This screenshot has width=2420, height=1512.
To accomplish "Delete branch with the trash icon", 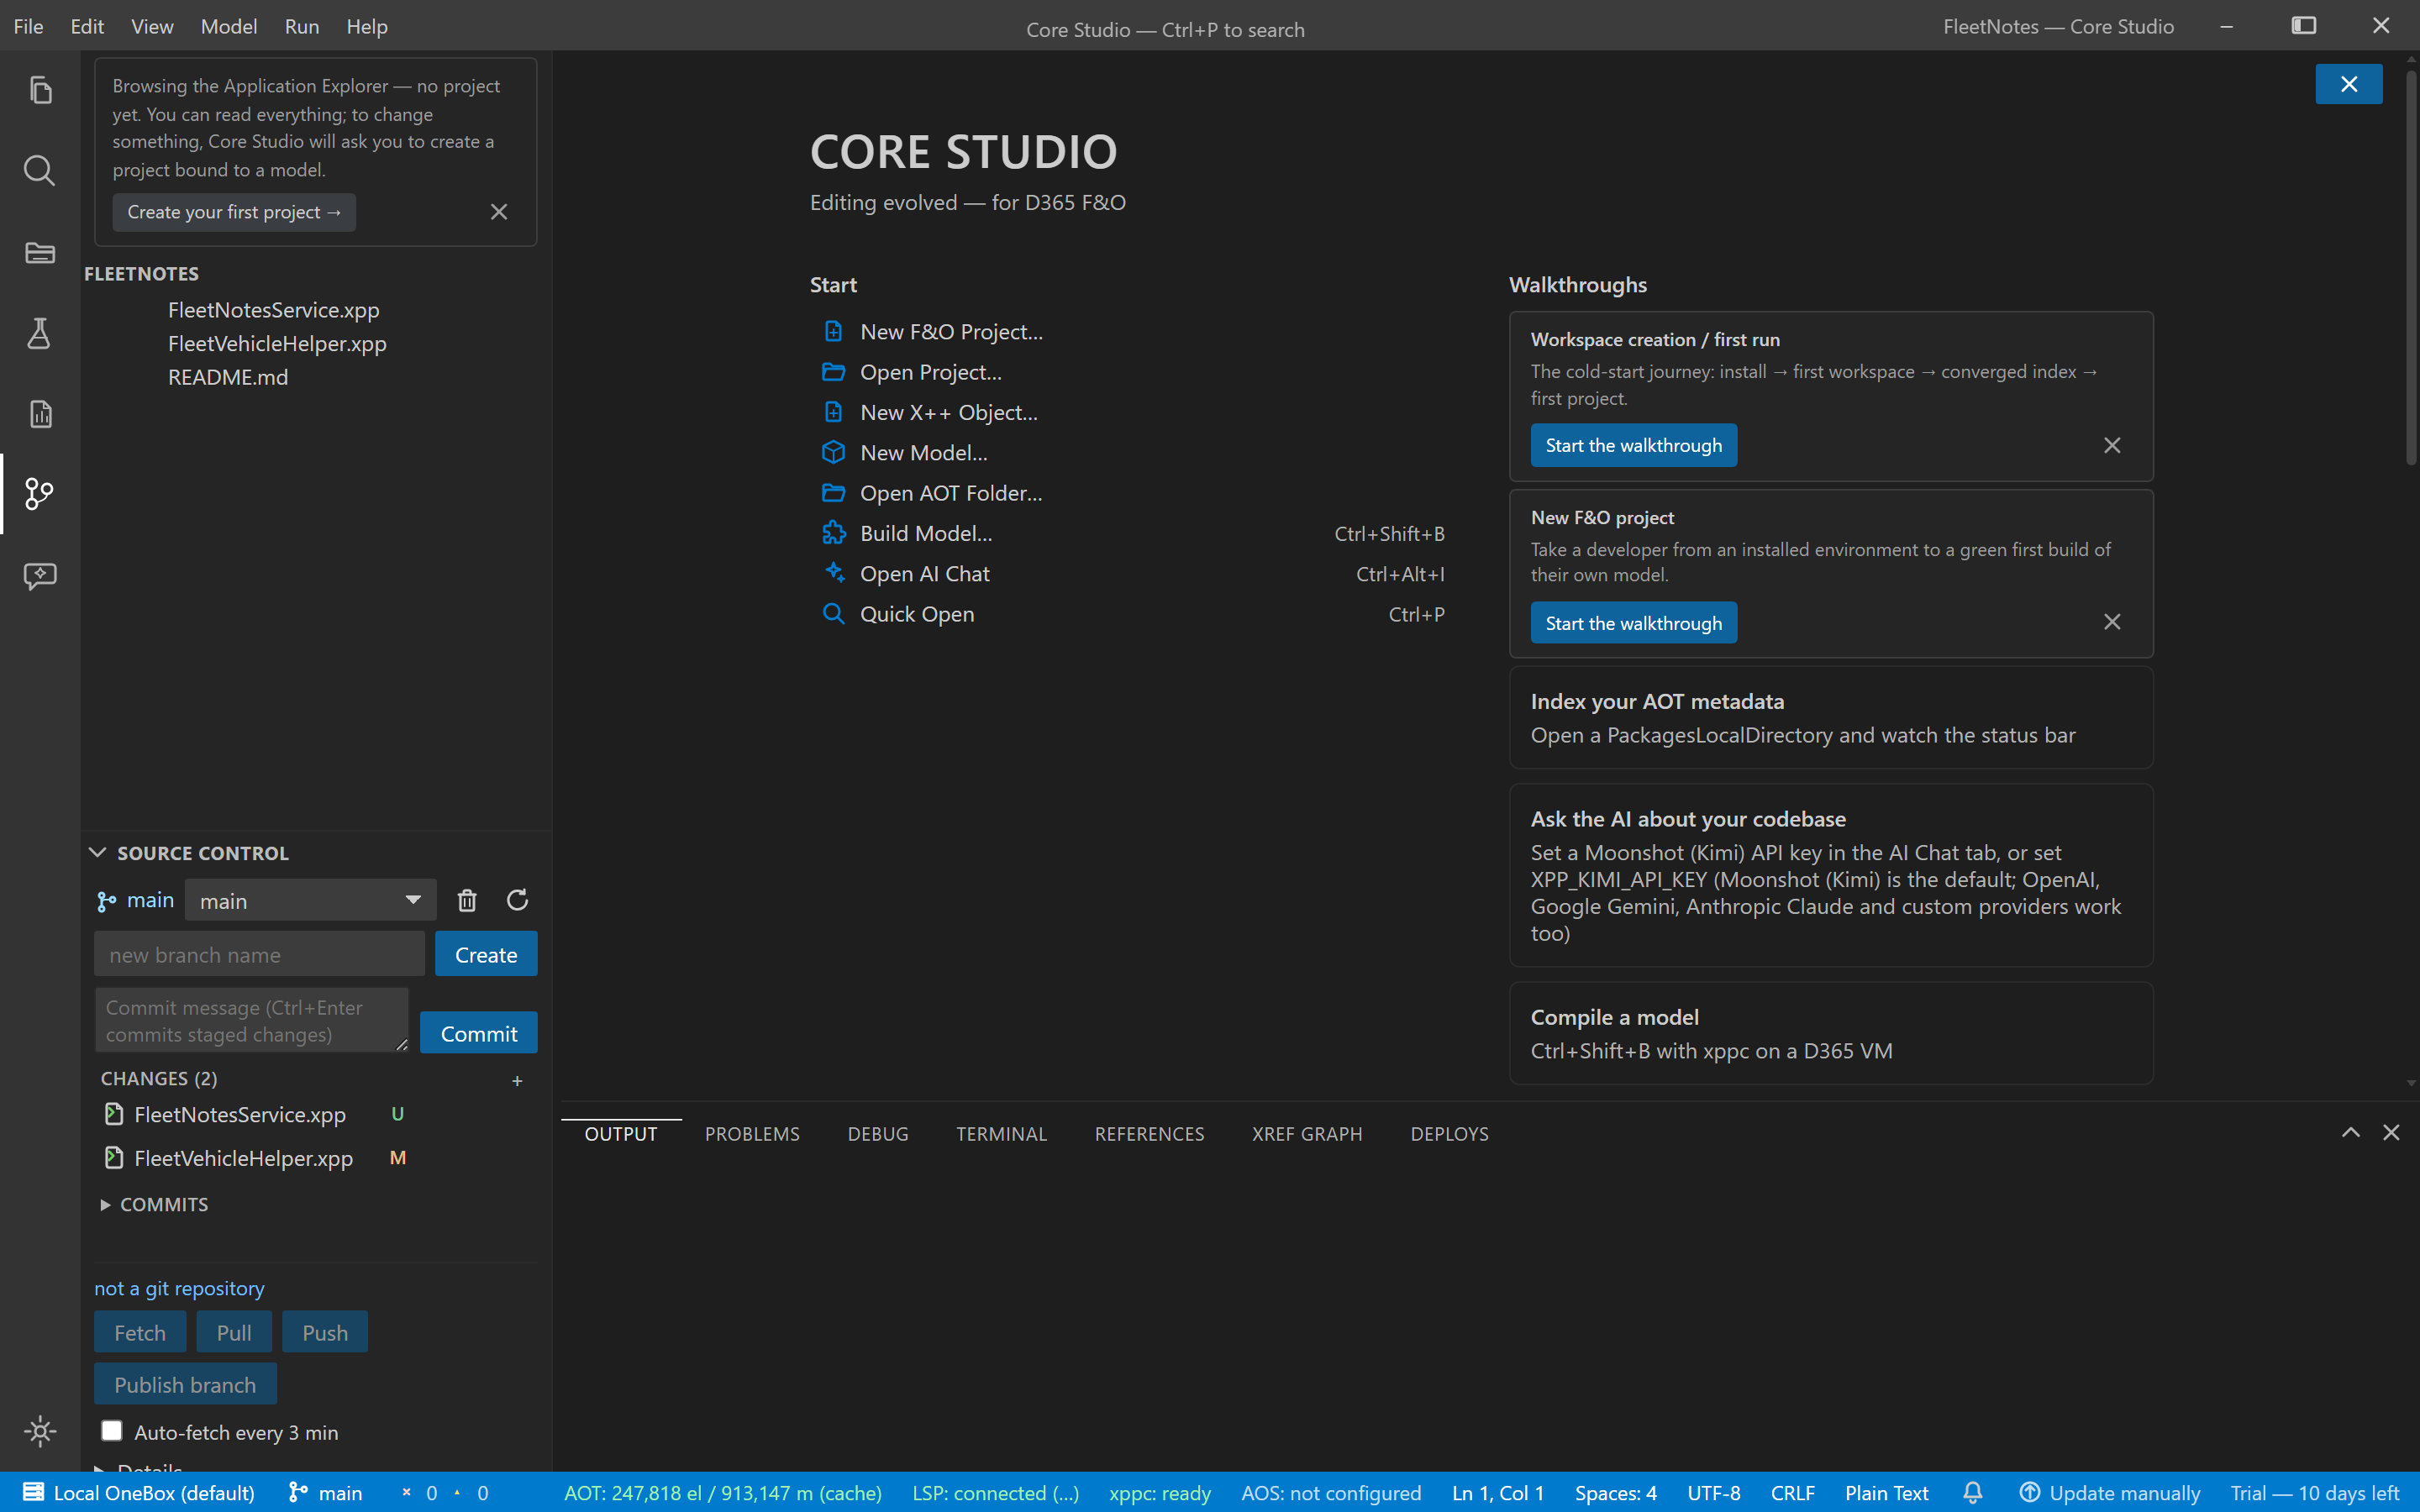I will 467,900.
